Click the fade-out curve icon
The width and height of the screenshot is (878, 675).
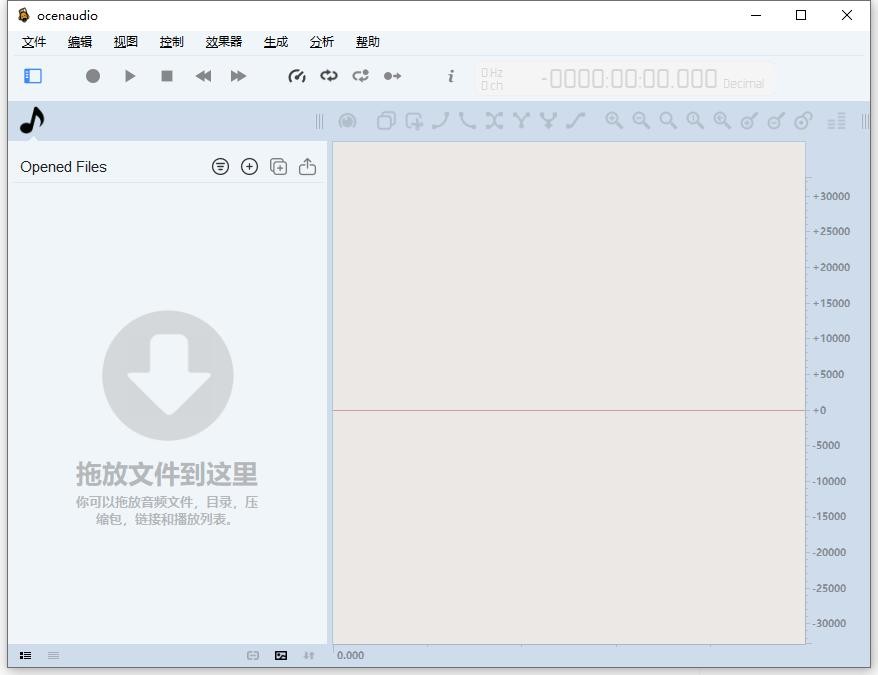(467, 120)
